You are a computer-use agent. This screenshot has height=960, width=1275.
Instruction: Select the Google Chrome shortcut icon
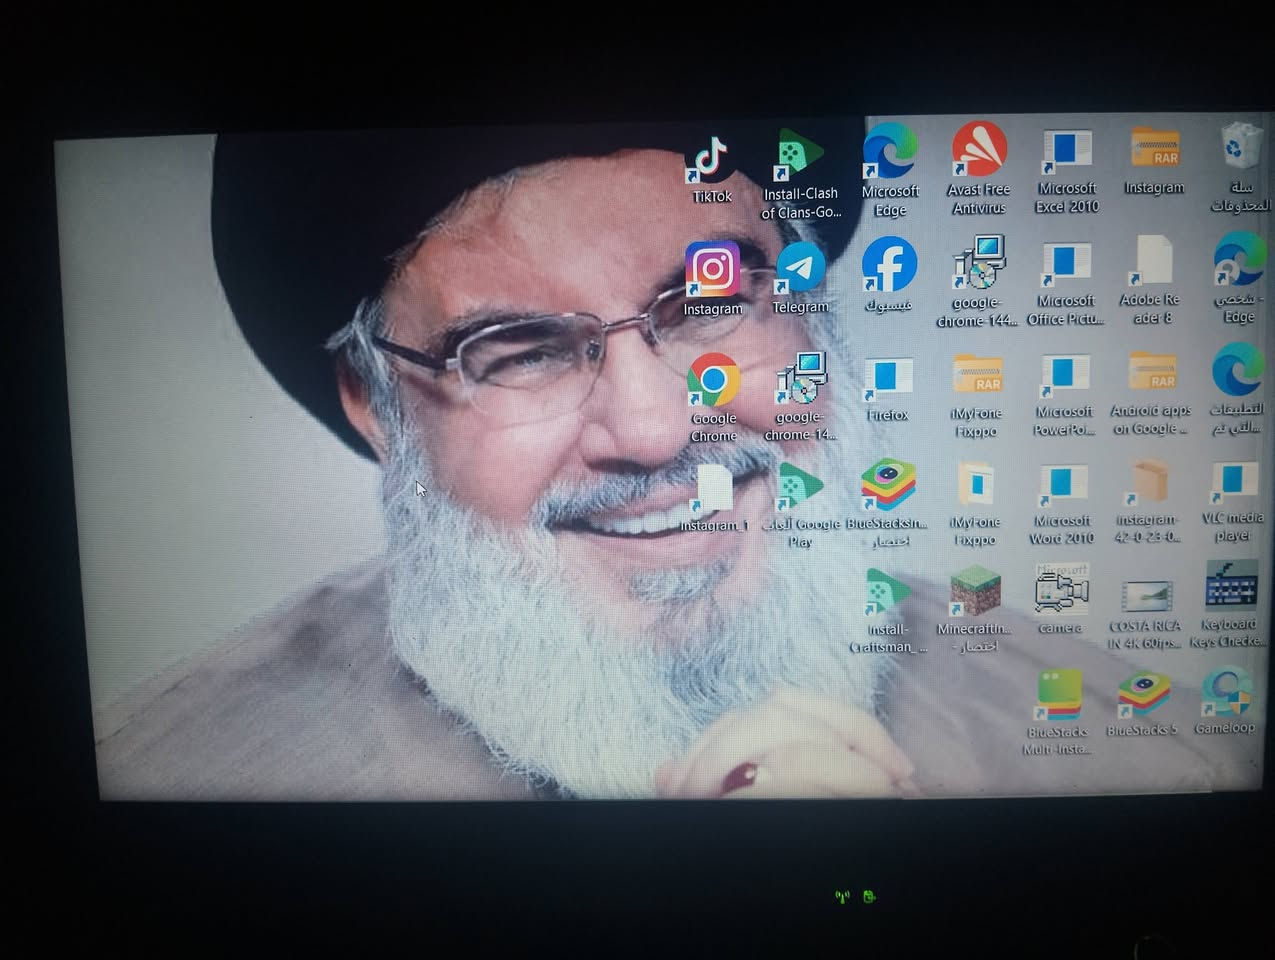(x=713, y=382)
